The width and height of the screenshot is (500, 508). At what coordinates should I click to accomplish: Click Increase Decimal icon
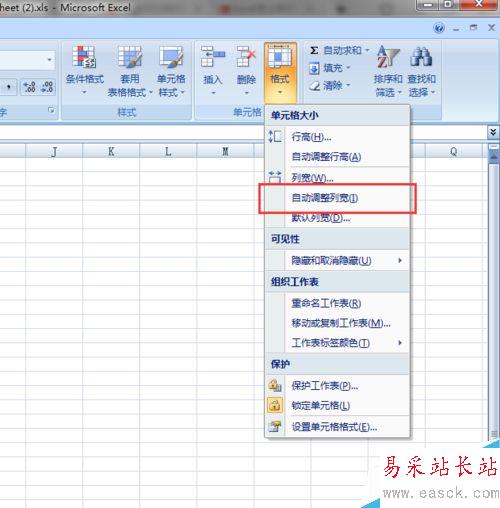tap(29, 87)
